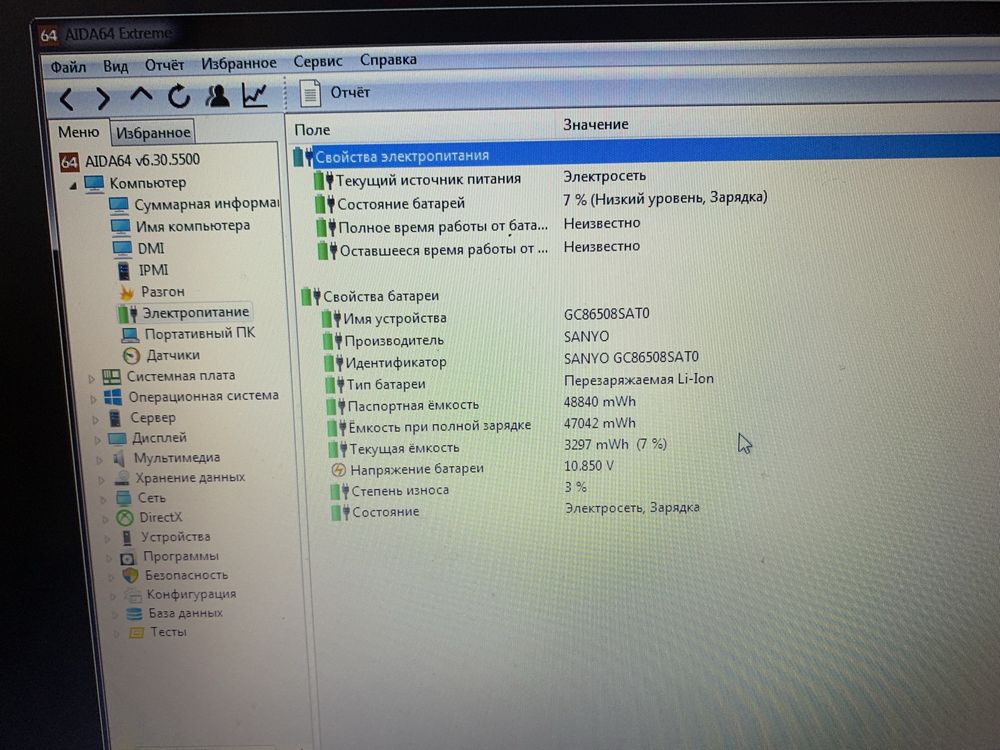Image resolution: width=1000 pixels, height=750 pixels.
Task: Refresh the report with the circular arrow
Action: pos(179,96)
